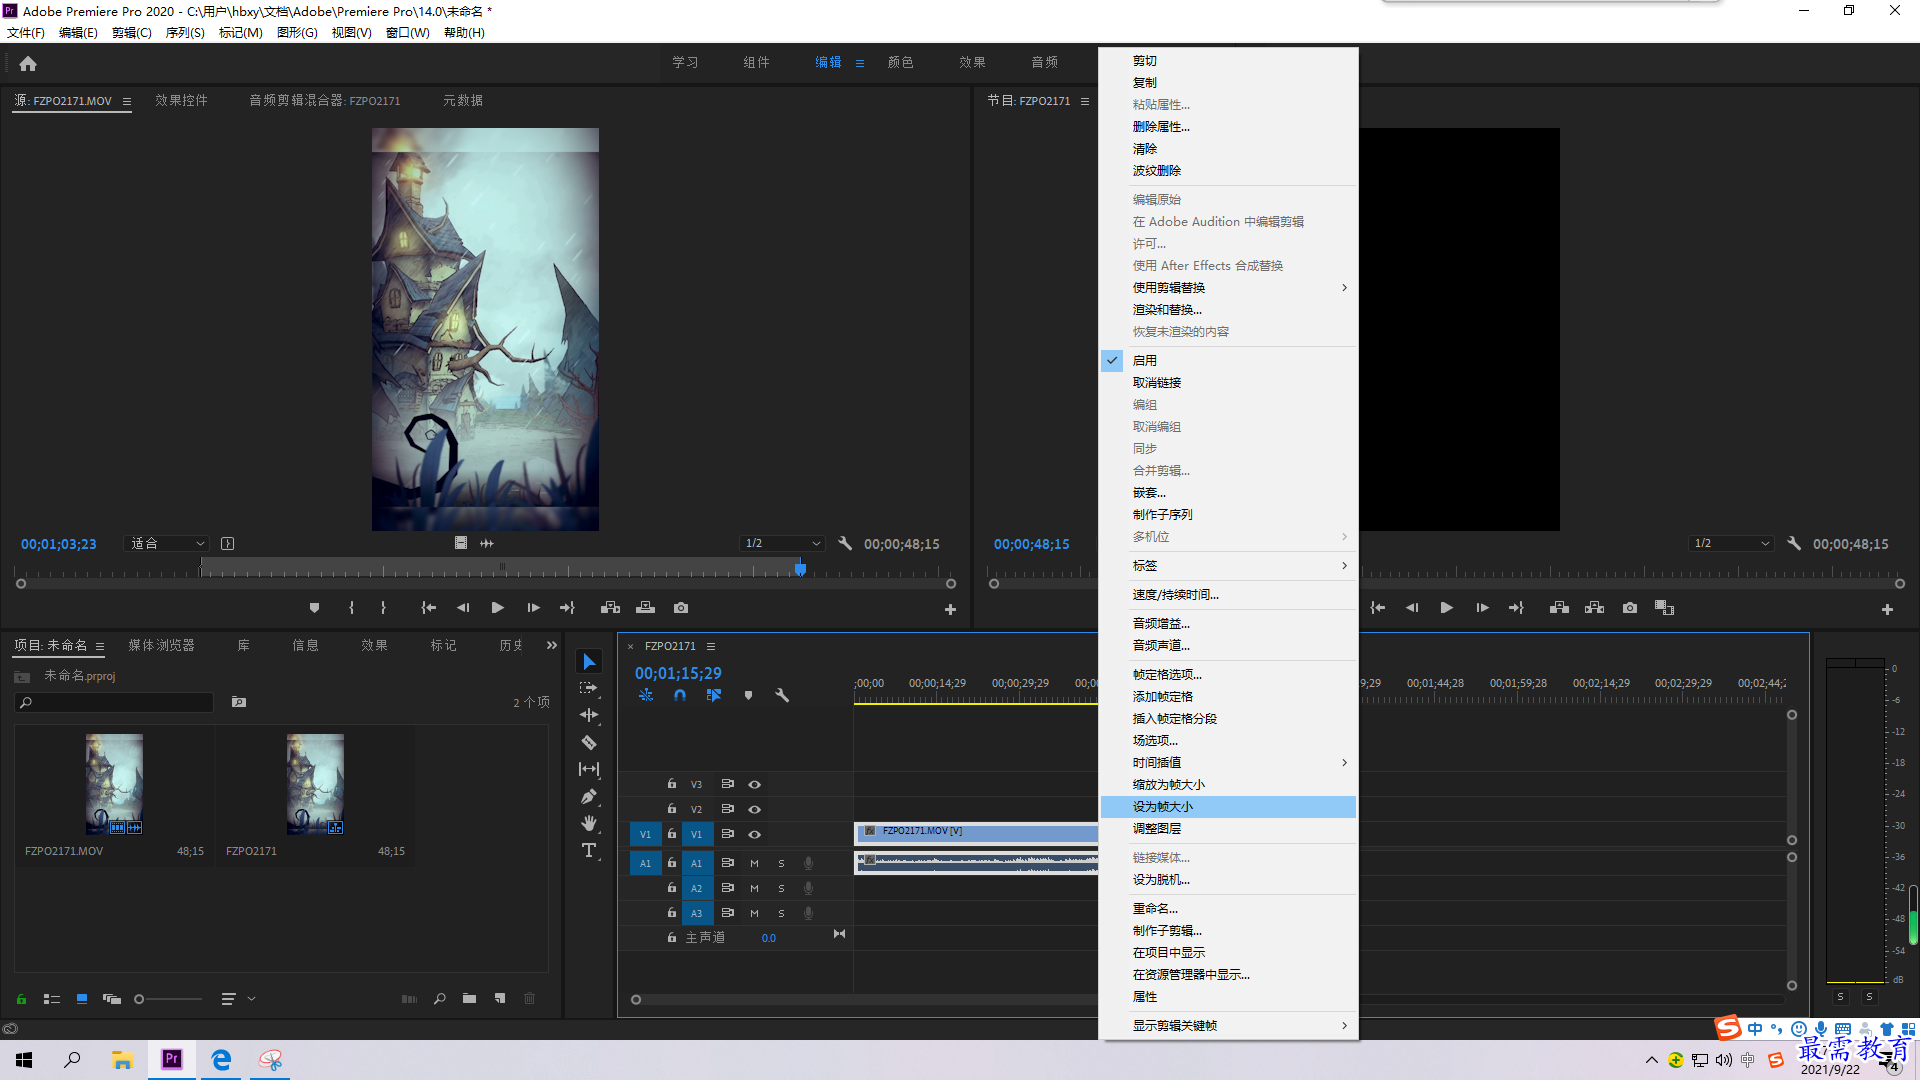Expand the 标签 submenu
The image size is (1920, 1080).
(1228, 566)
